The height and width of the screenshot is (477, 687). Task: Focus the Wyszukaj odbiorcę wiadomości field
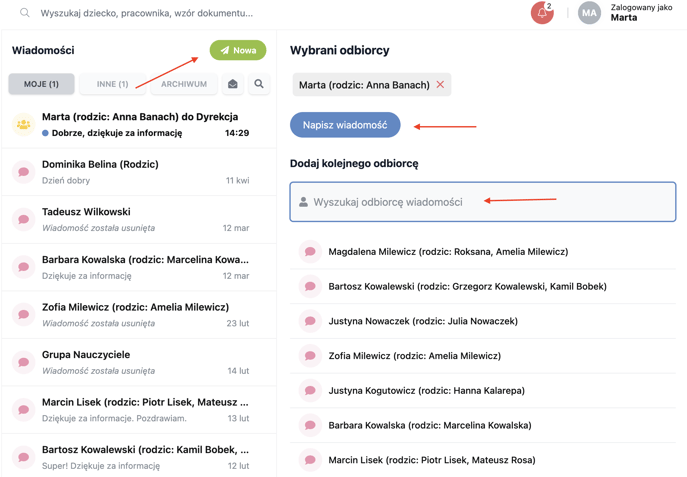(x=483, y=202)
